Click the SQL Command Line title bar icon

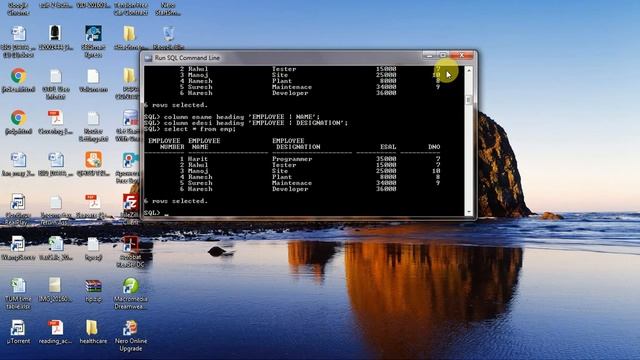pos(148,58)
